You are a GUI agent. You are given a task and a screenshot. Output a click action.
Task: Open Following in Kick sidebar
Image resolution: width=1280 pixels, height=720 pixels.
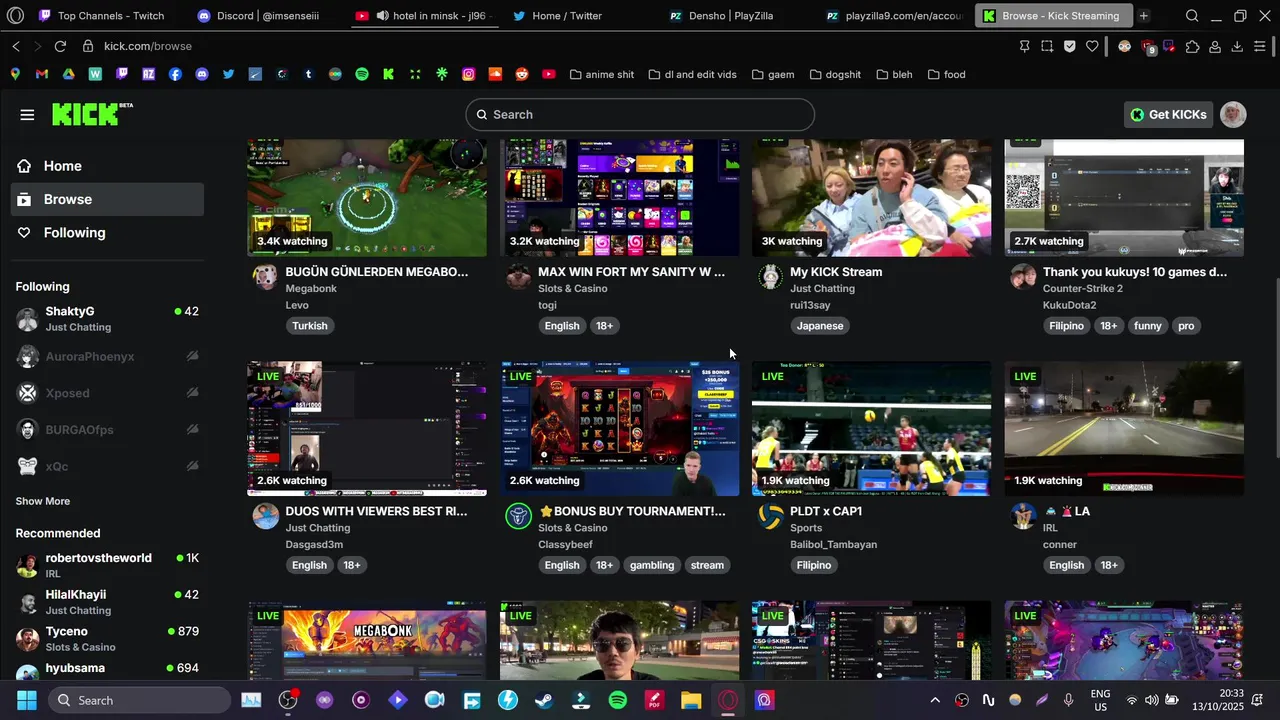[x=107, y=233]
